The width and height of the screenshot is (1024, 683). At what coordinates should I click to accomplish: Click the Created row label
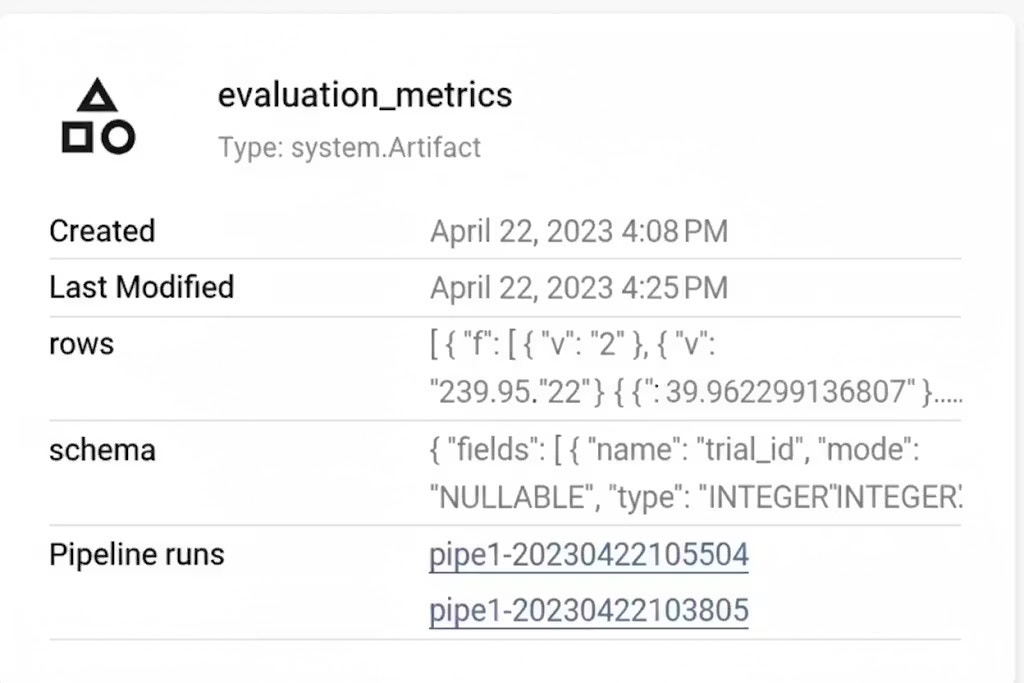[x=101, y=231]
